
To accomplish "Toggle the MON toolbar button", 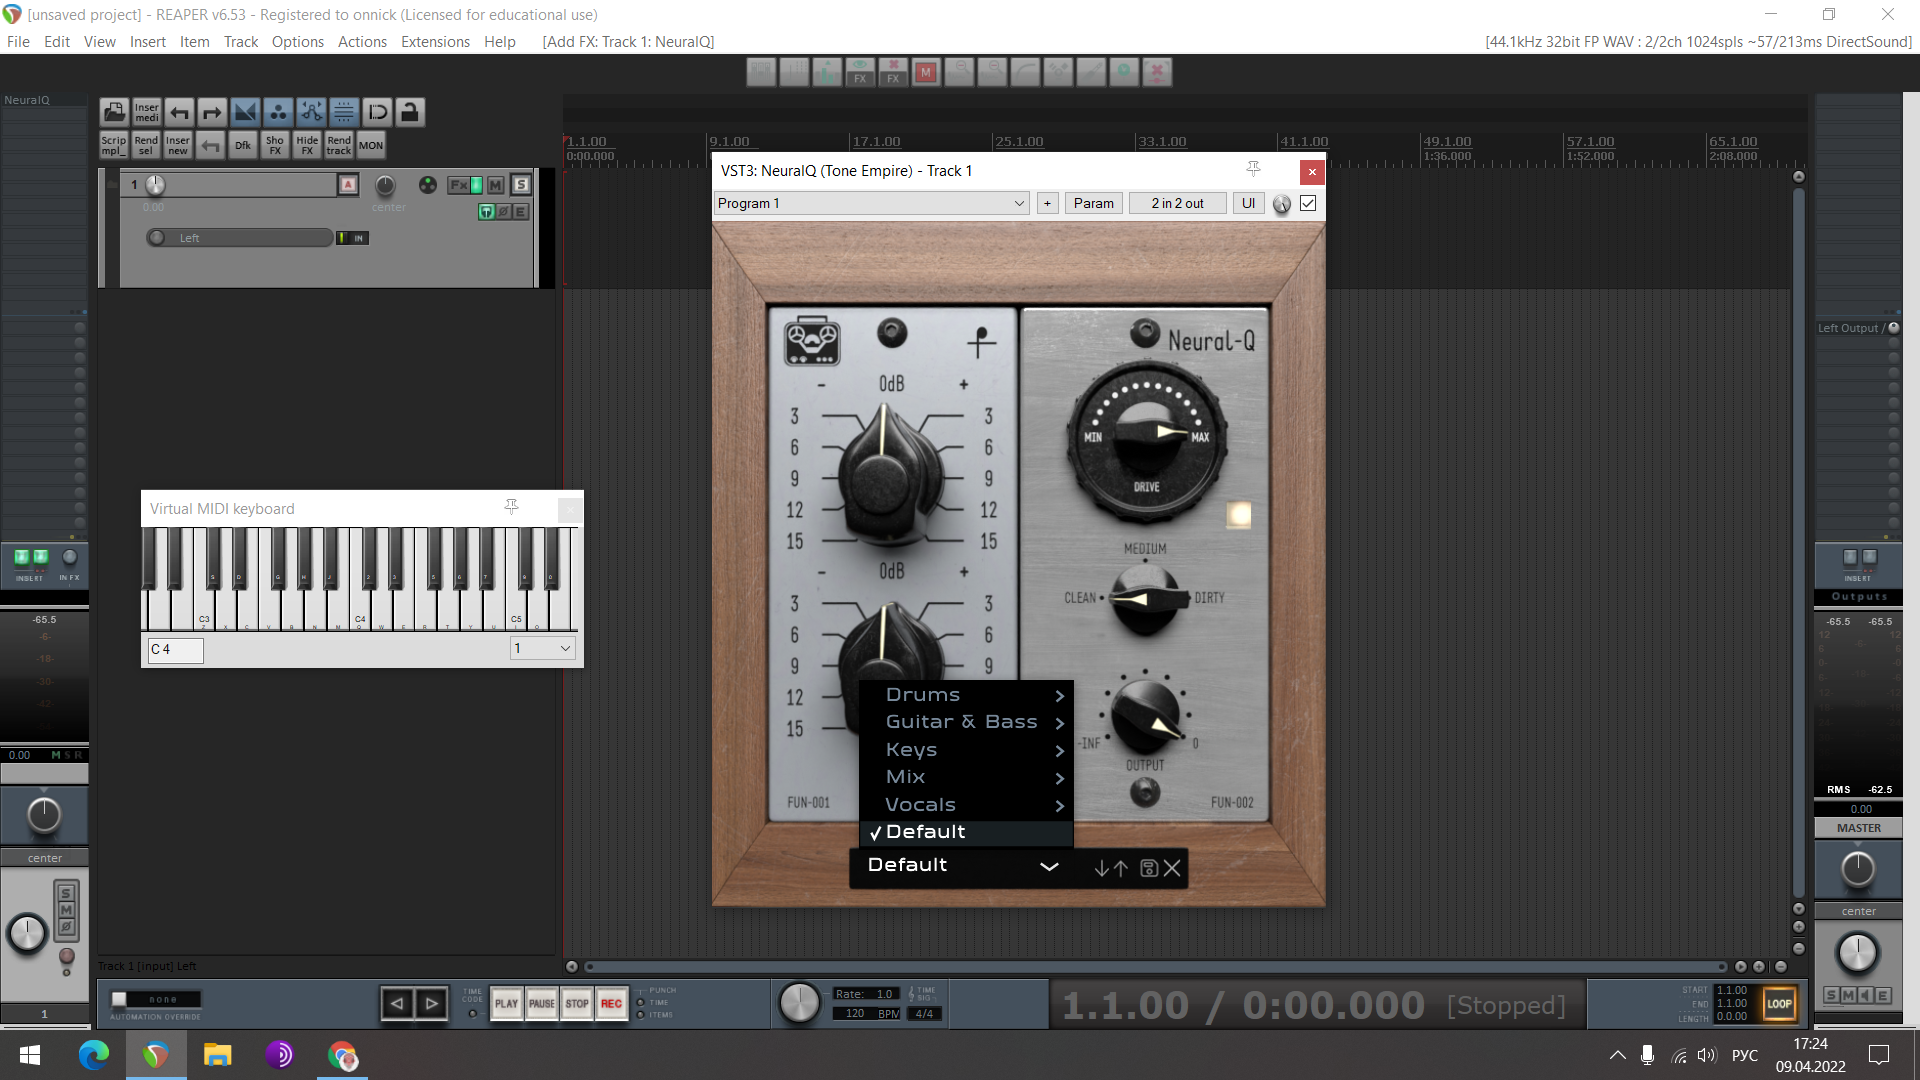I will [371, 145].
